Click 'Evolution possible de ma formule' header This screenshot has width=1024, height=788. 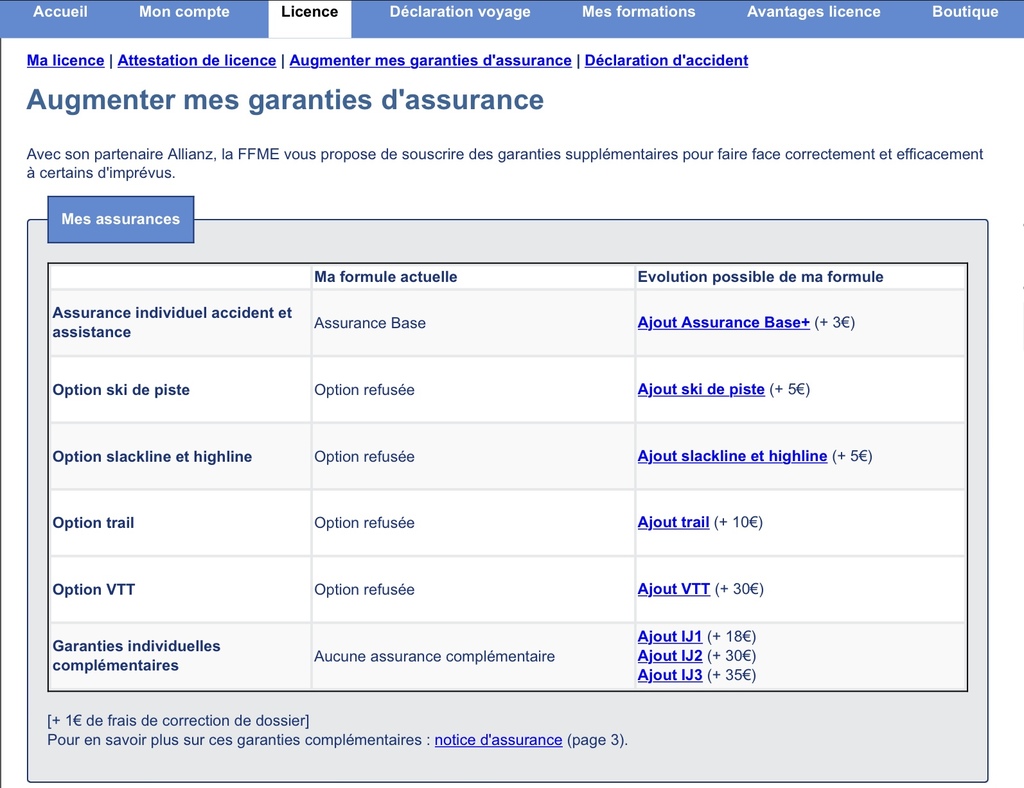760,277
